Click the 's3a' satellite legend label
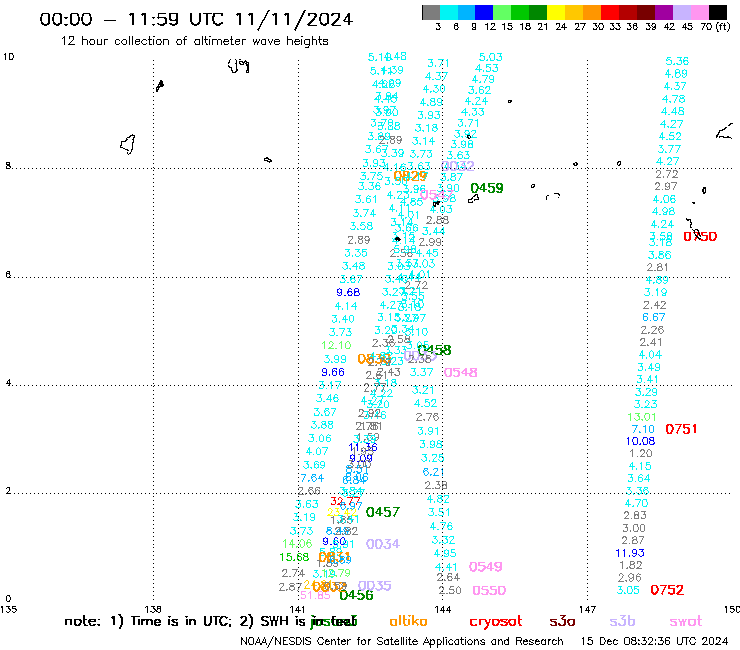Image resolution: width=740 pixels, height=650 pixels. 562,621
